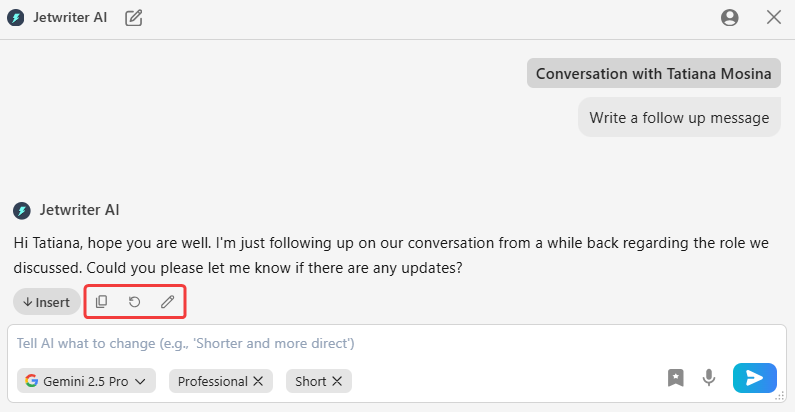
Task: Start voice input with the microphone icon
Action: [x=709, y=377]
